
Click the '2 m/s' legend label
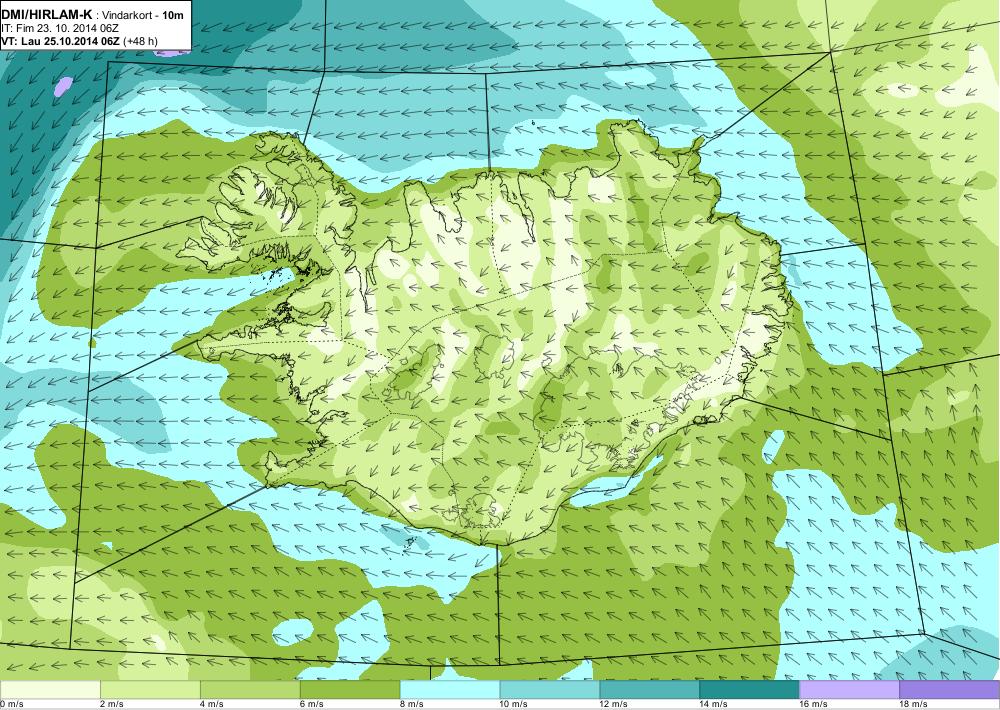pyautogui.click(x=112, y=704)
